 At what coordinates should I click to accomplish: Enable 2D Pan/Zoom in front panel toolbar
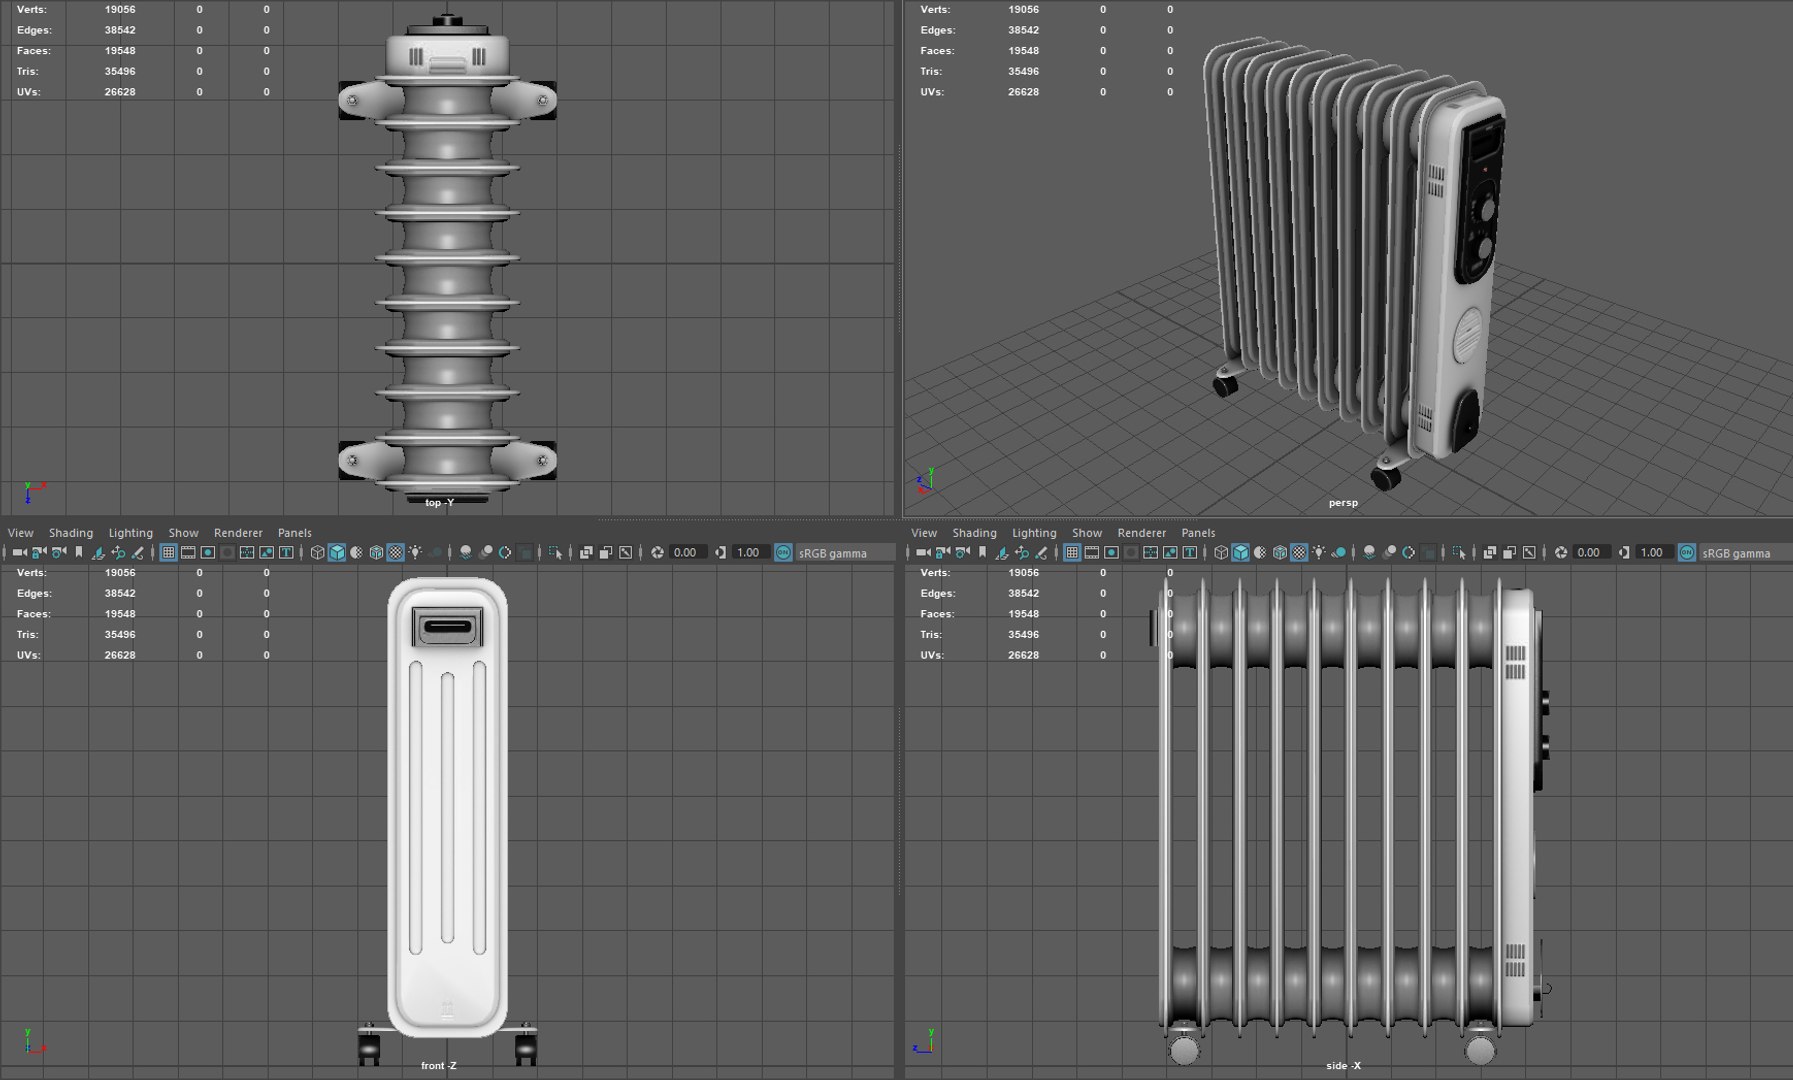pyautogui.click(x=118, y=552)
